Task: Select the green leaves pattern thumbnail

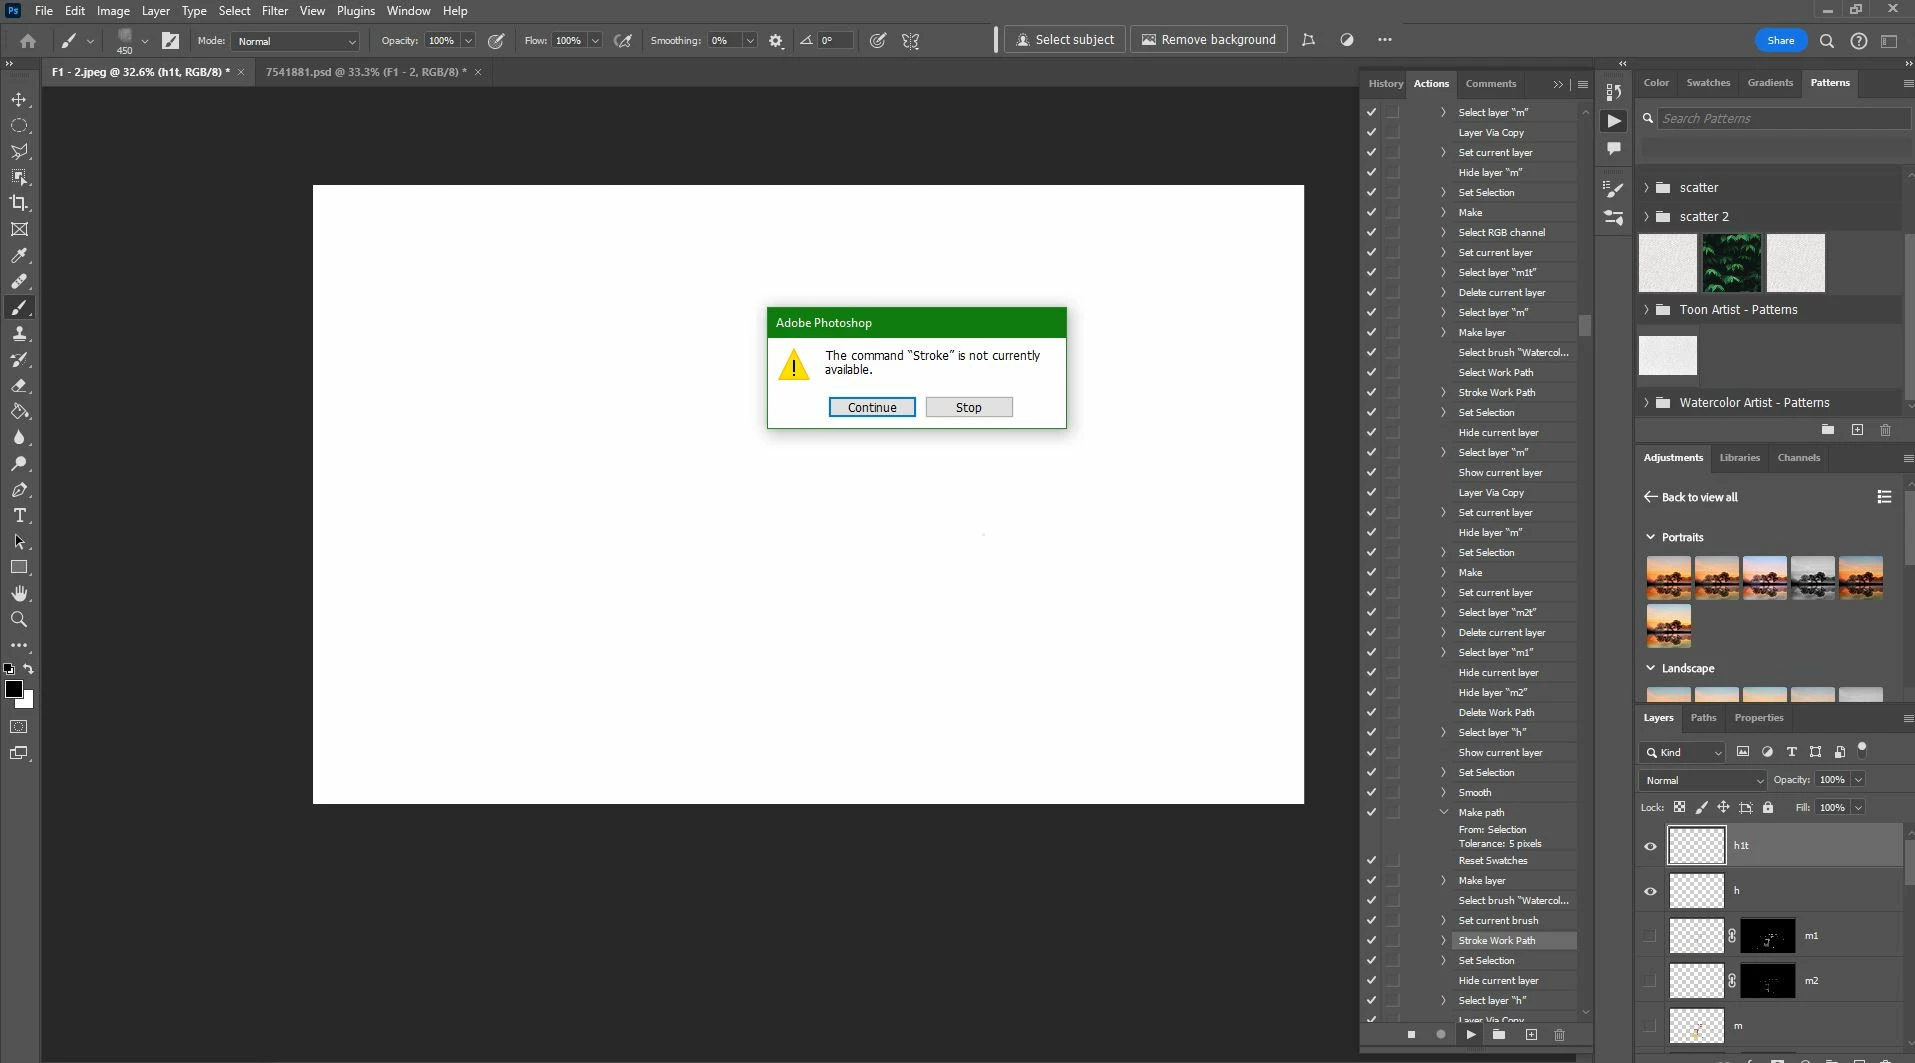Action: pyautogui.click(x=1732, y=263)
